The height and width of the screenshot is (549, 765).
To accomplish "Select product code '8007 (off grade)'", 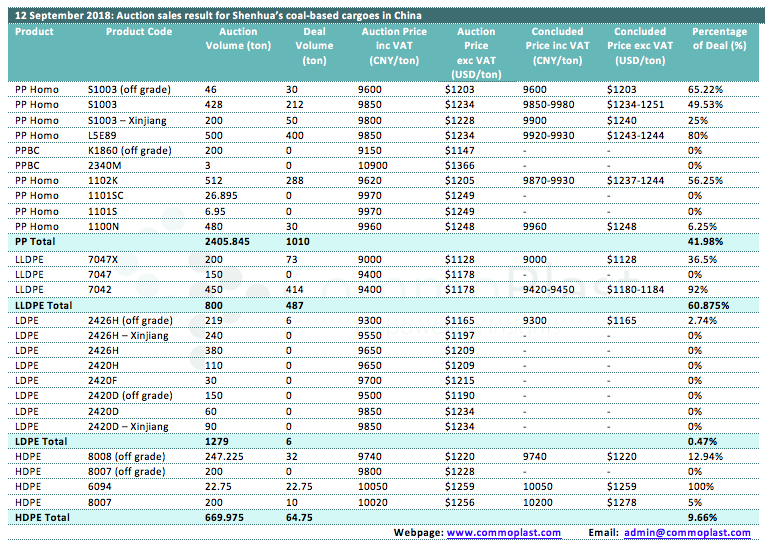I will point(126,472).
